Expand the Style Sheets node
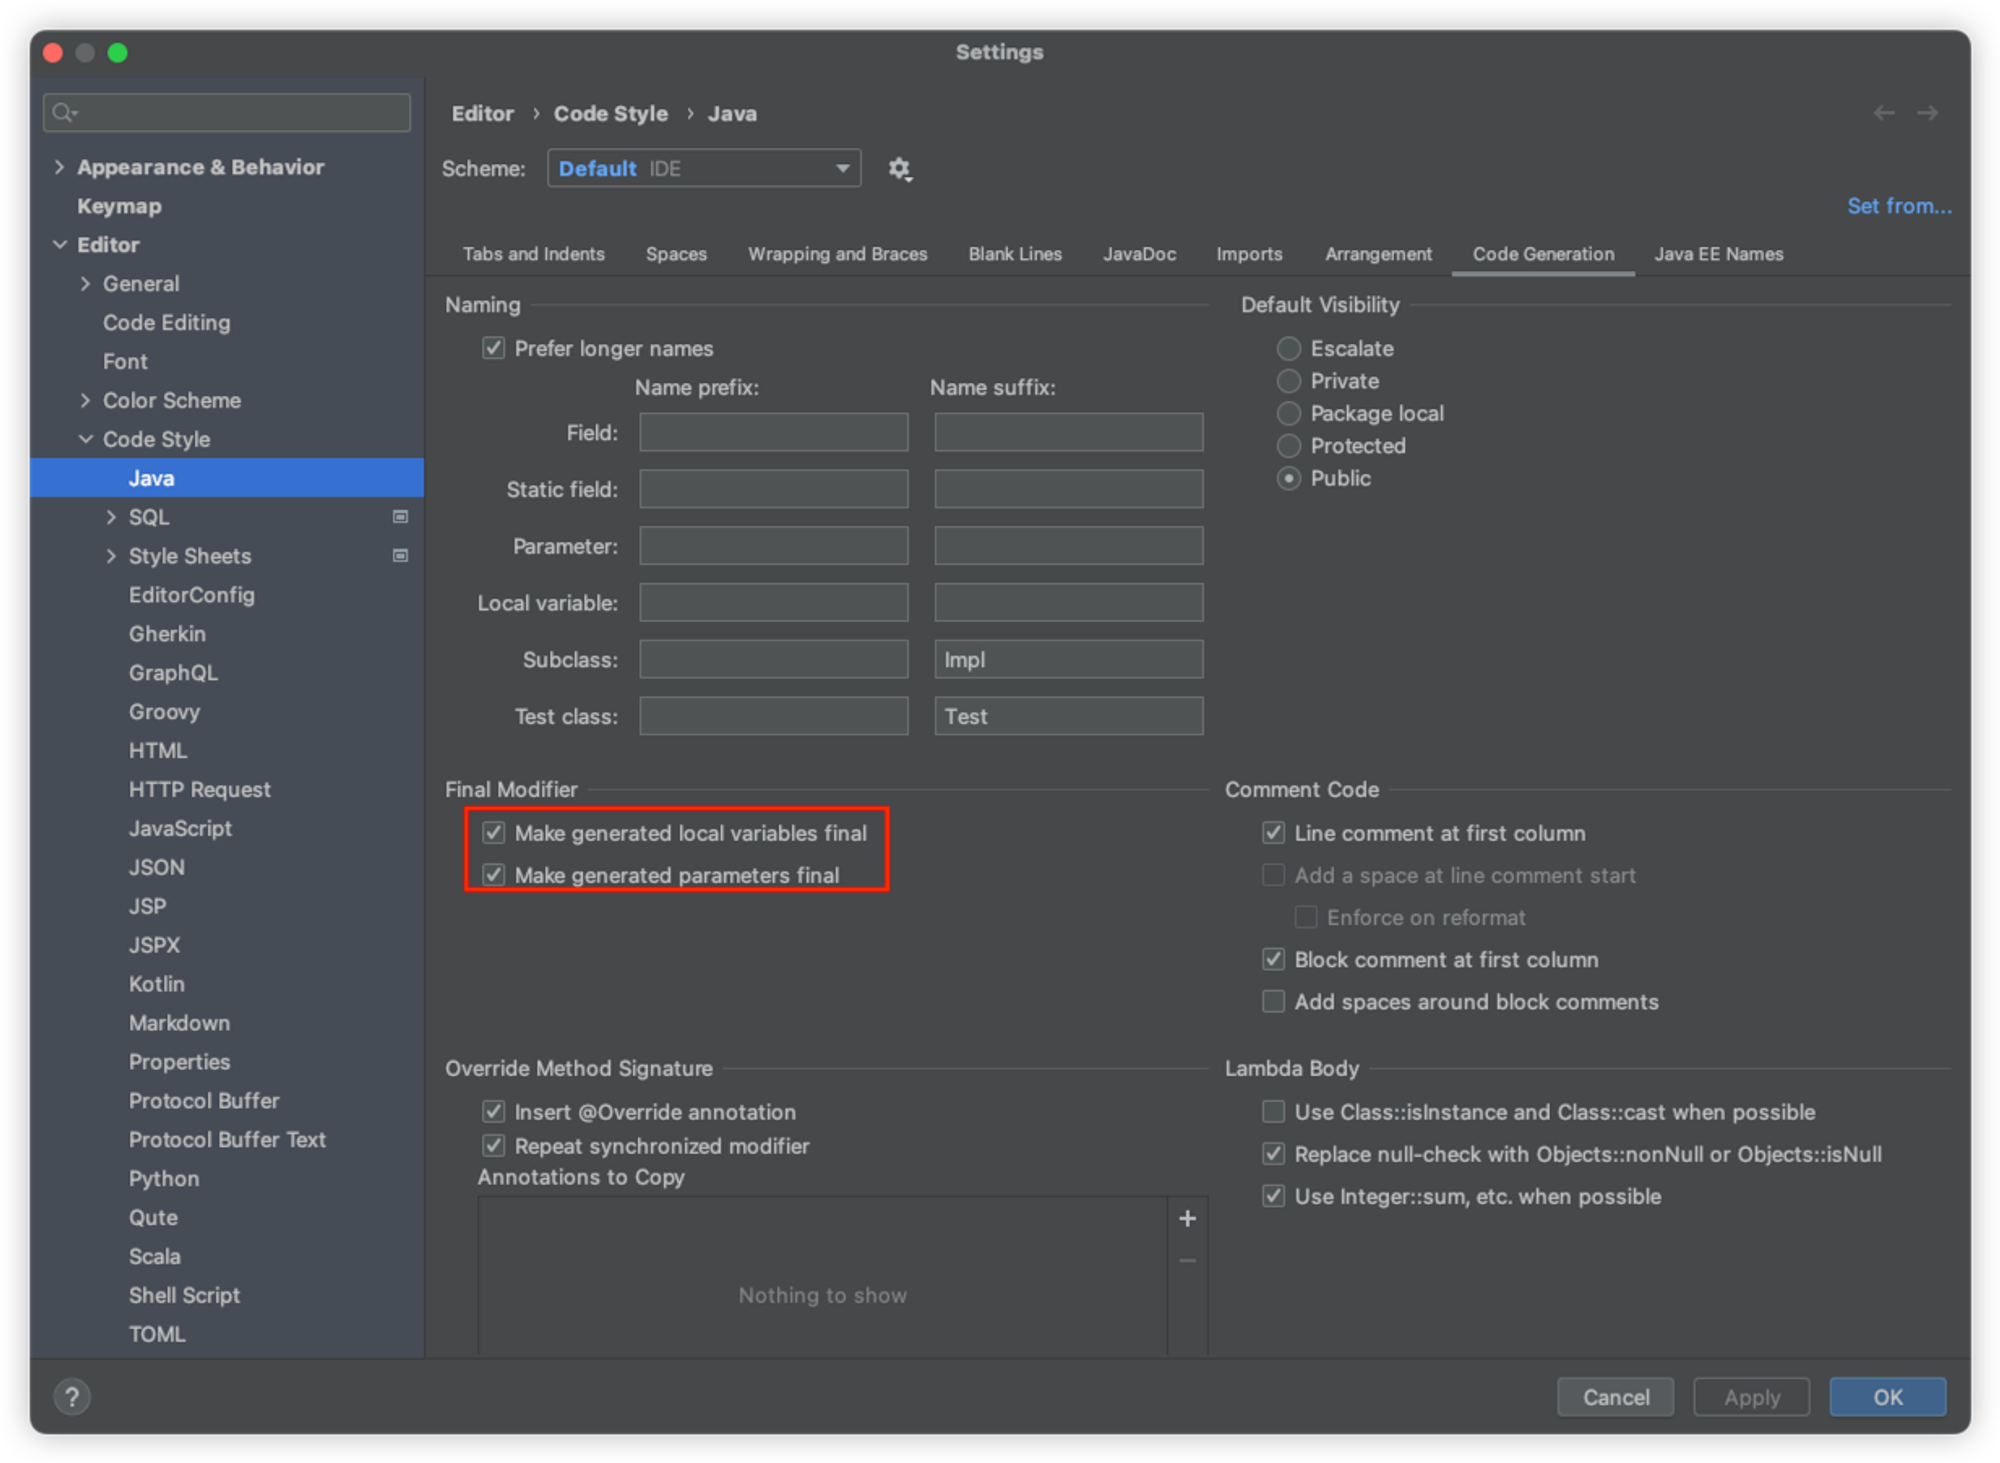The image size is (2000, 1463). pos(111,556)
